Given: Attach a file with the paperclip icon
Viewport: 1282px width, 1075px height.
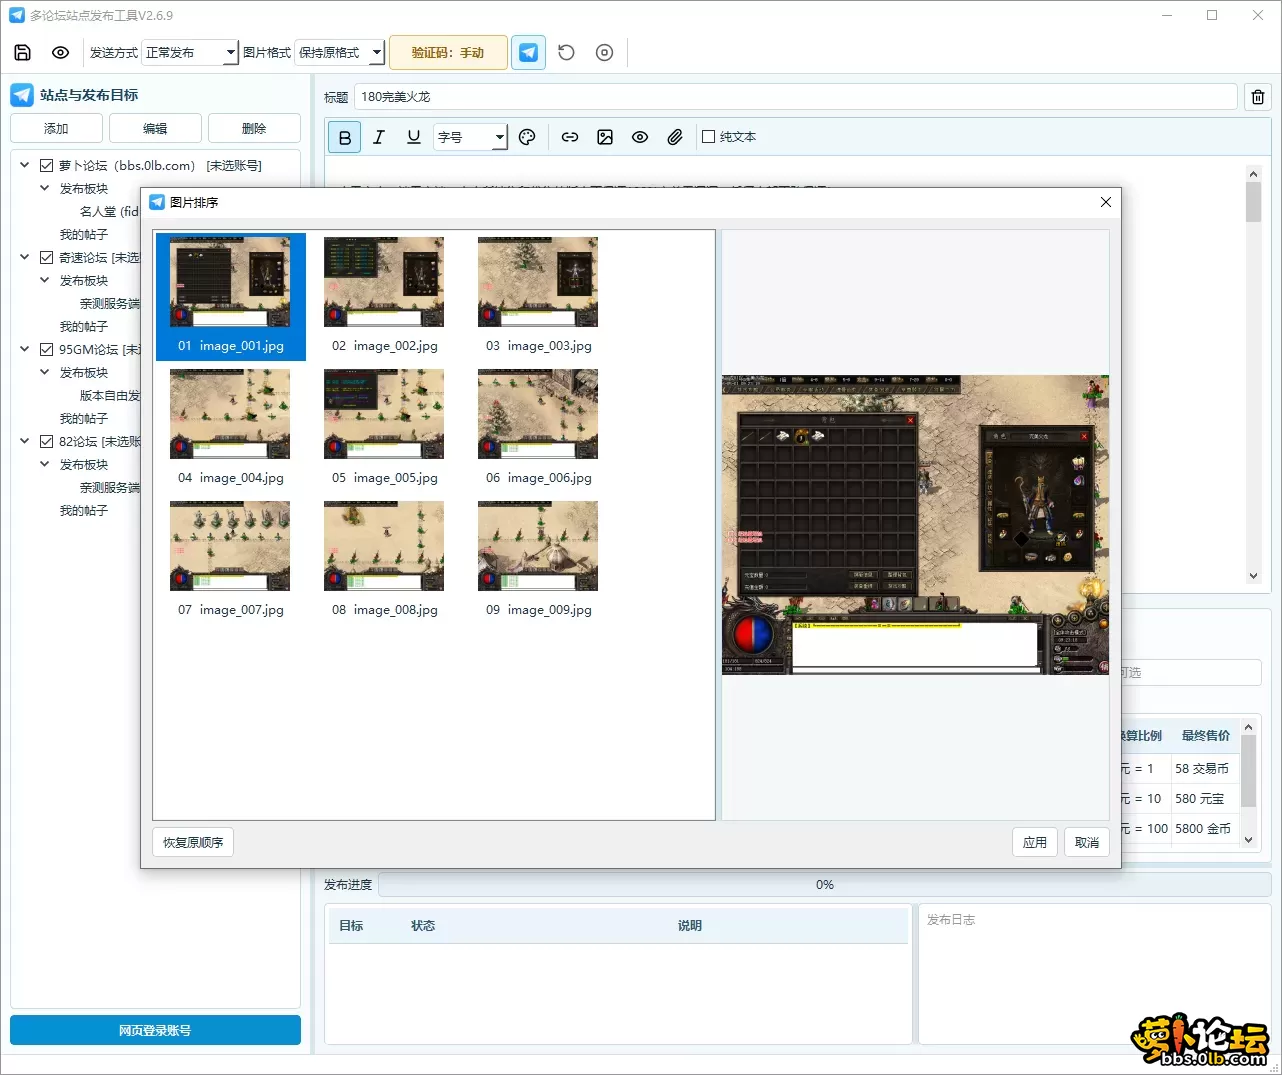Looking at the screenshot, I should 675,137.
